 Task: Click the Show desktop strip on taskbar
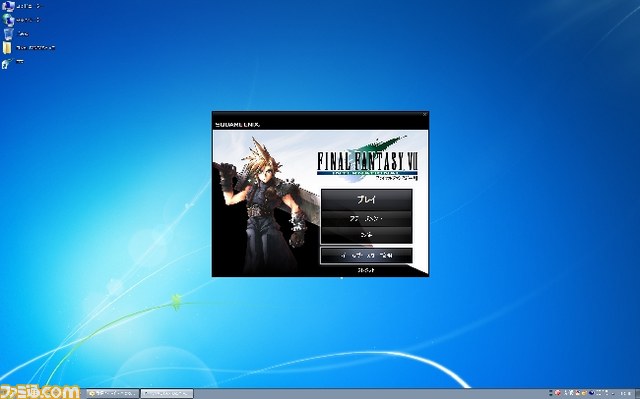(637, 393)
